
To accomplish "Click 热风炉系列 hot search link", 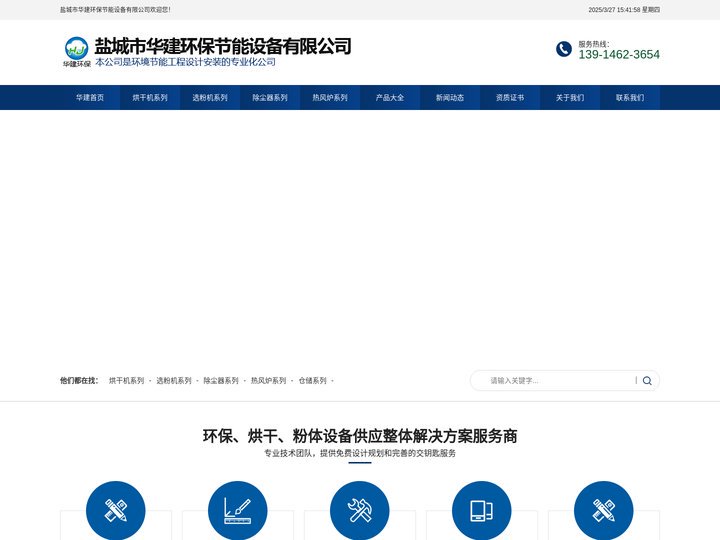I will tap(268, 381).
